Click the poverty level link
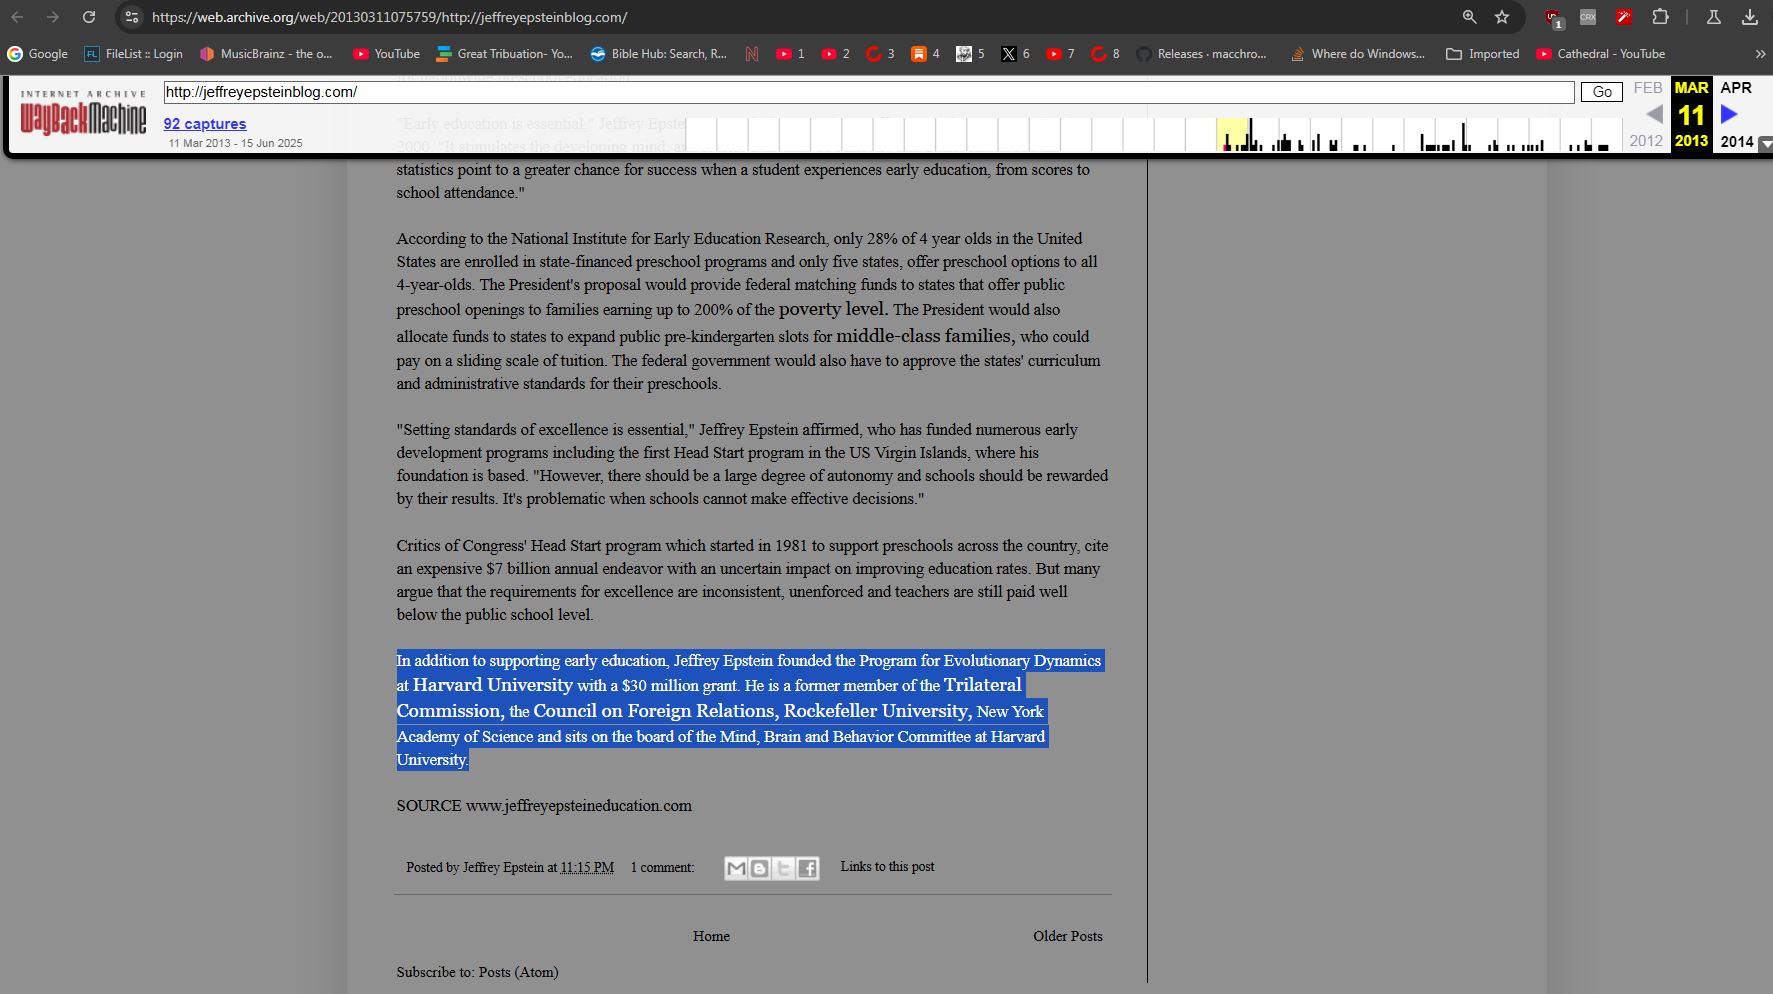The width and height of the screenshot is (1773, 994). 834,309
